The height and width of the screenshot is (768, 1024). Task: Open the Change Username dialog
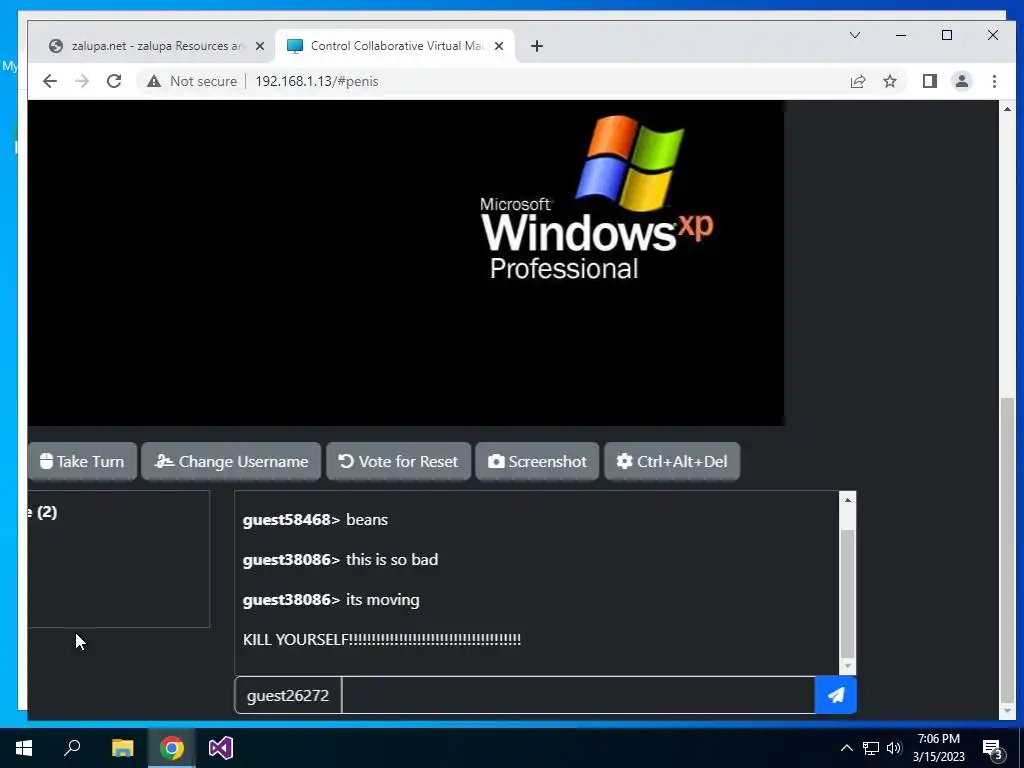pyautogui.click(x=231, y=461)
